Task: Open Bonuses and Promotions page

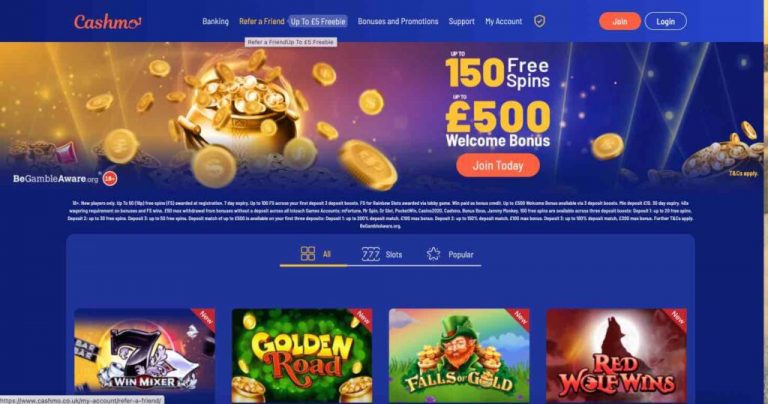Action: 398,22
